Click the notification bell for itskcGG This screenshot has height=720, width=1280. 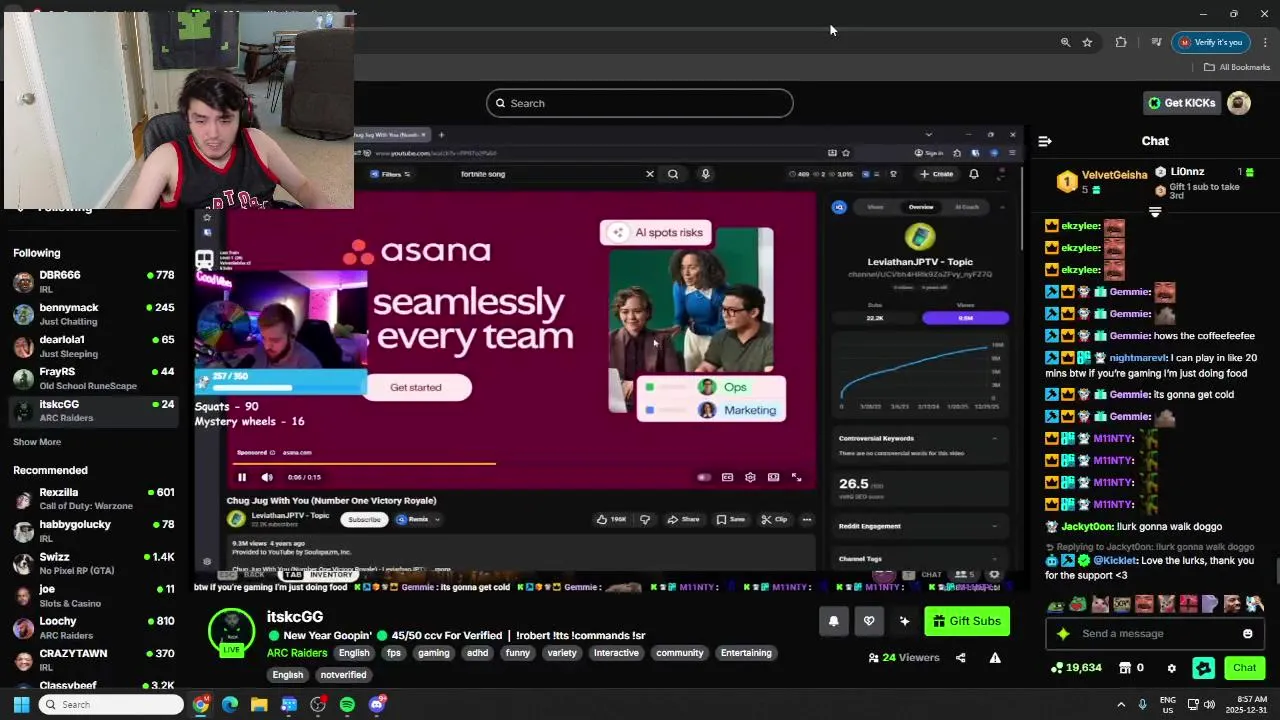[834, 621]
